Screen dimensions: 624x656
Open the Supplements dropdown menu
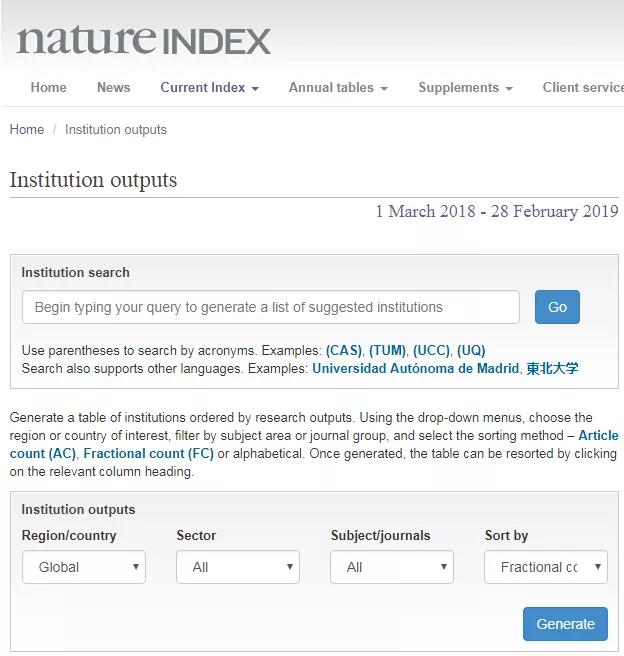point(465,87)
